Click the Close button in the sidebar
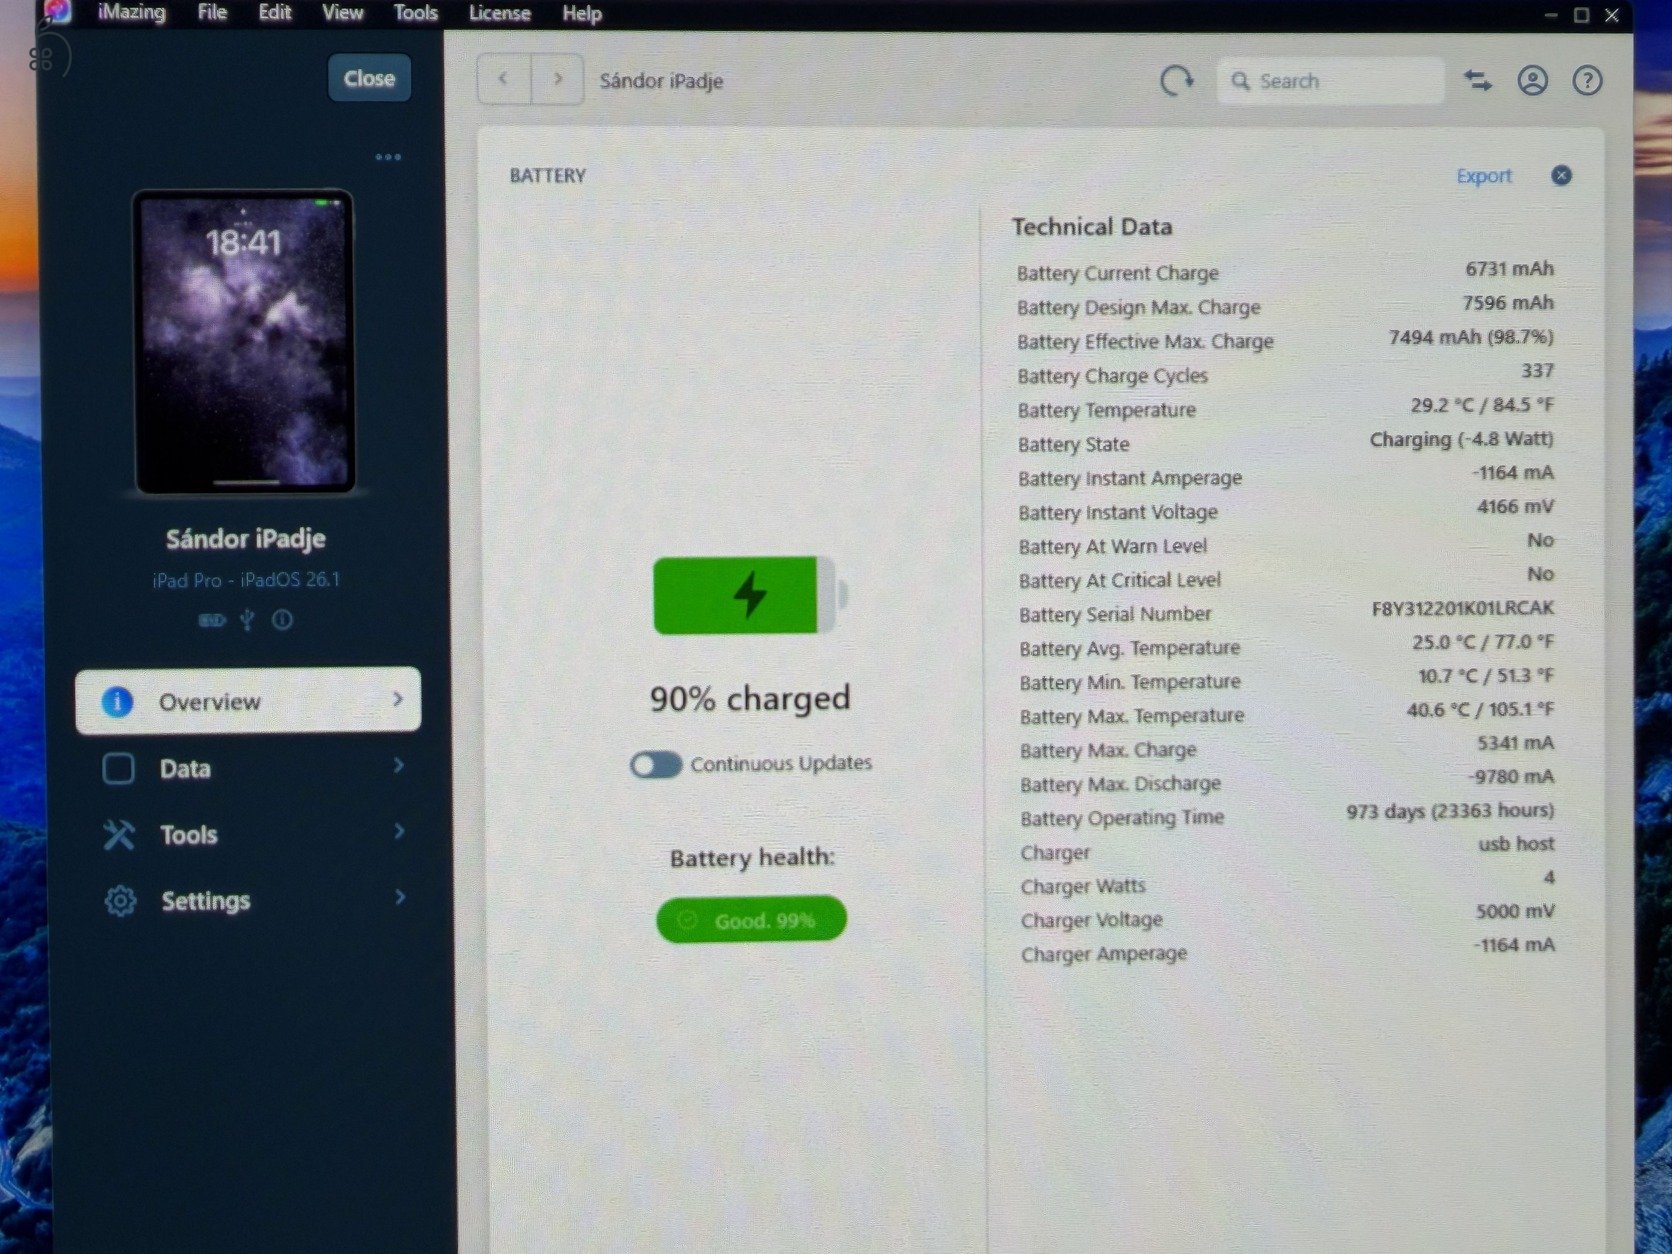Viewport: 1672px width, 1254px height. click(x=369, y=78)
